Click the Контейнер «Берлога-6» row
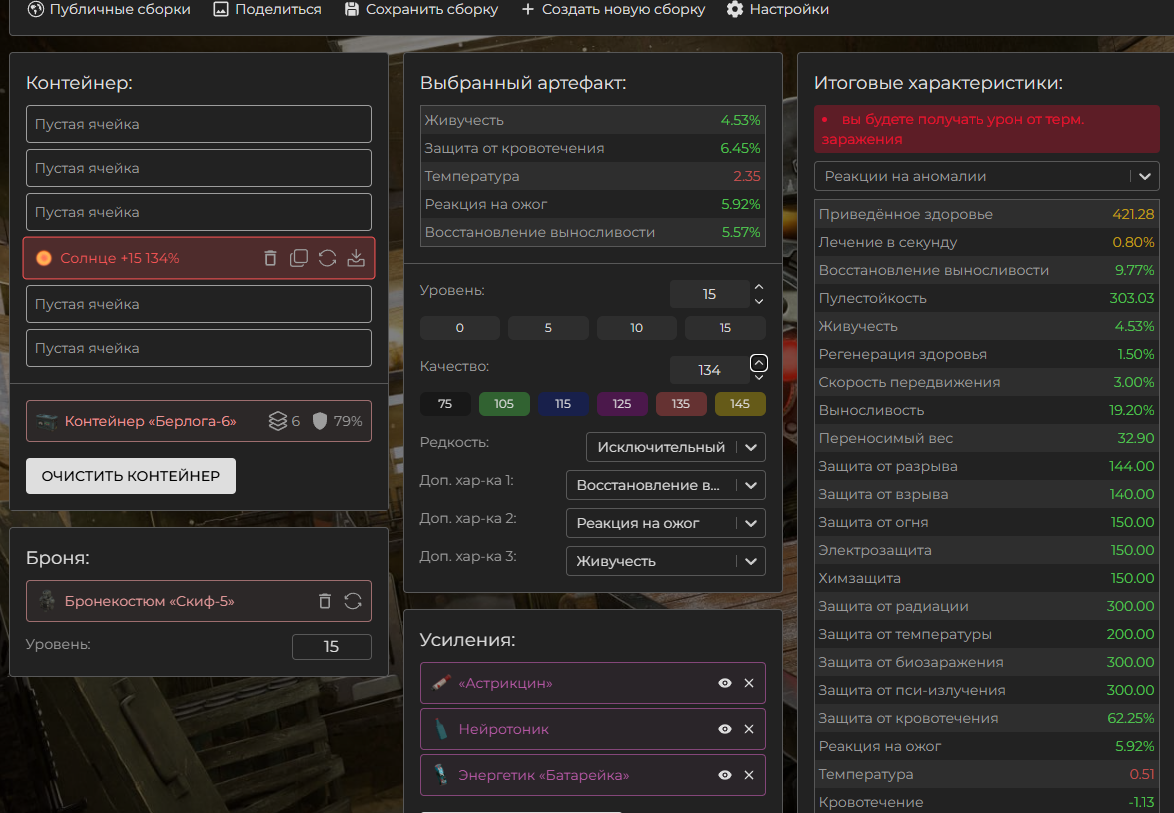Viewport: 1174px width, 813px height. pyautogui.click(x=198, y=421)
